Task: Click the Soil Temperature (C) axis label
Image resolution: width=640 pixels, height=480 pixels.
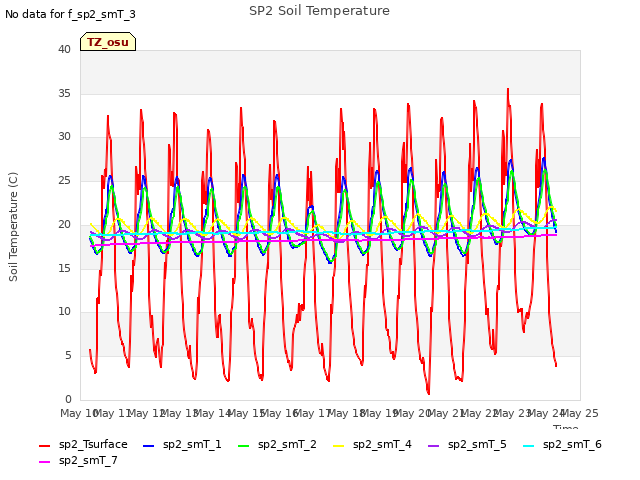Action: click(x=13, y=227)
